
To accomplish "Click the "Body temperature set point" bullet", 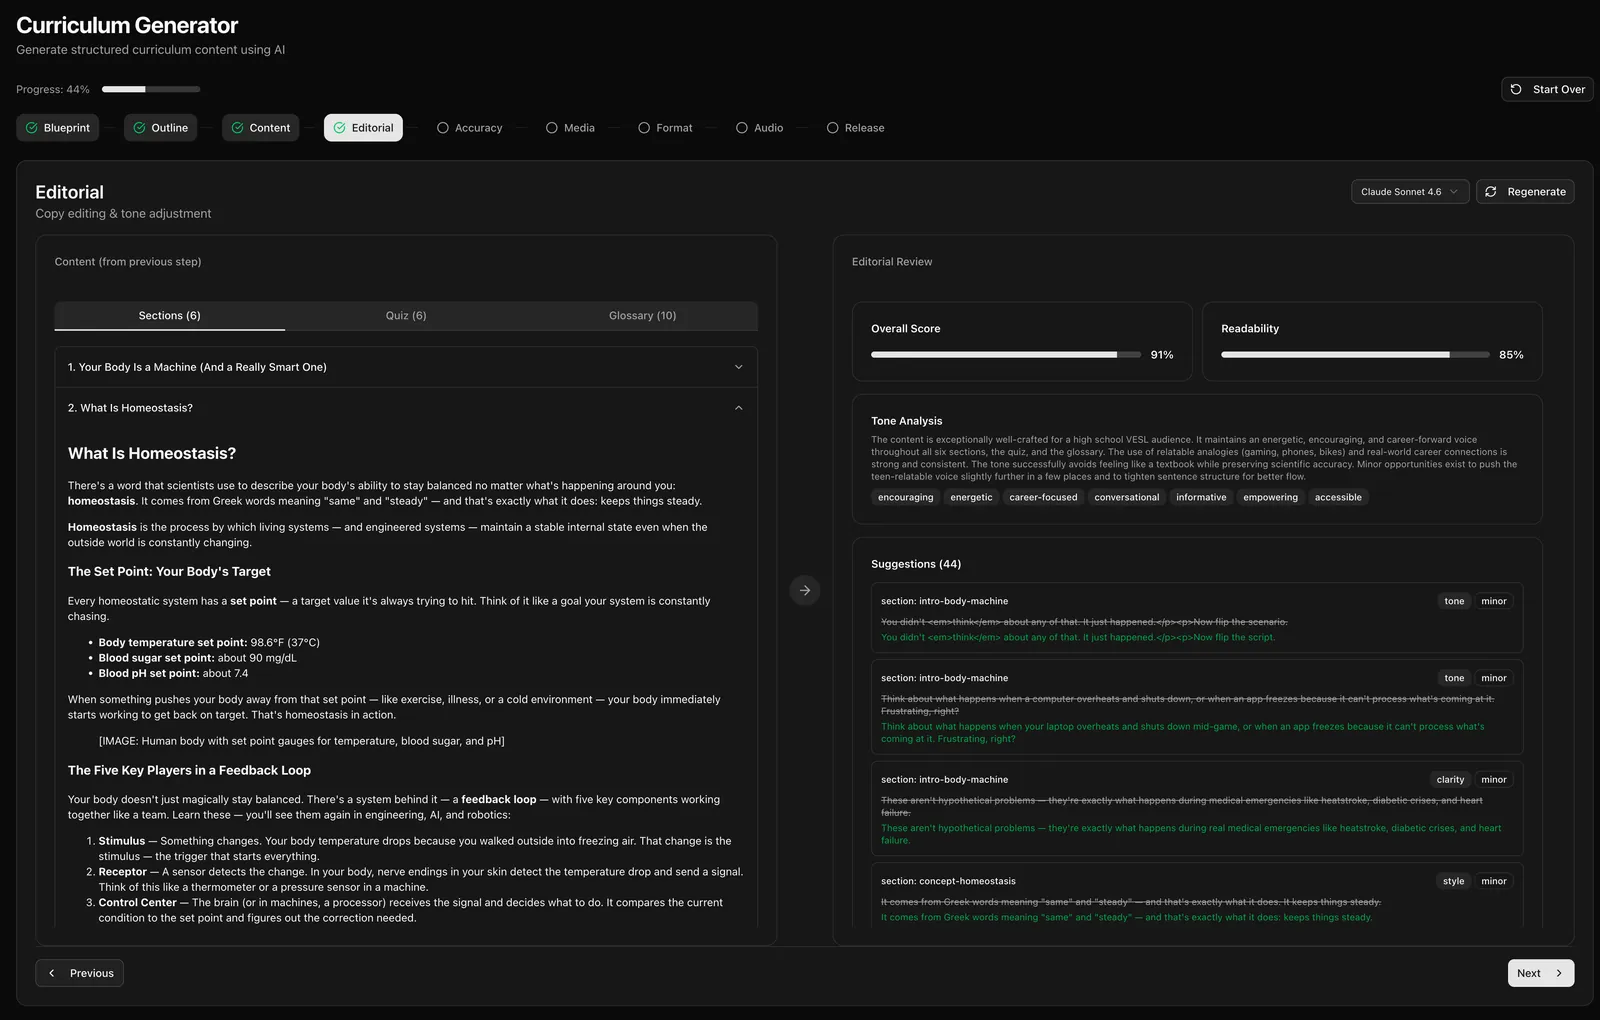I will click(x=209, y=643).
